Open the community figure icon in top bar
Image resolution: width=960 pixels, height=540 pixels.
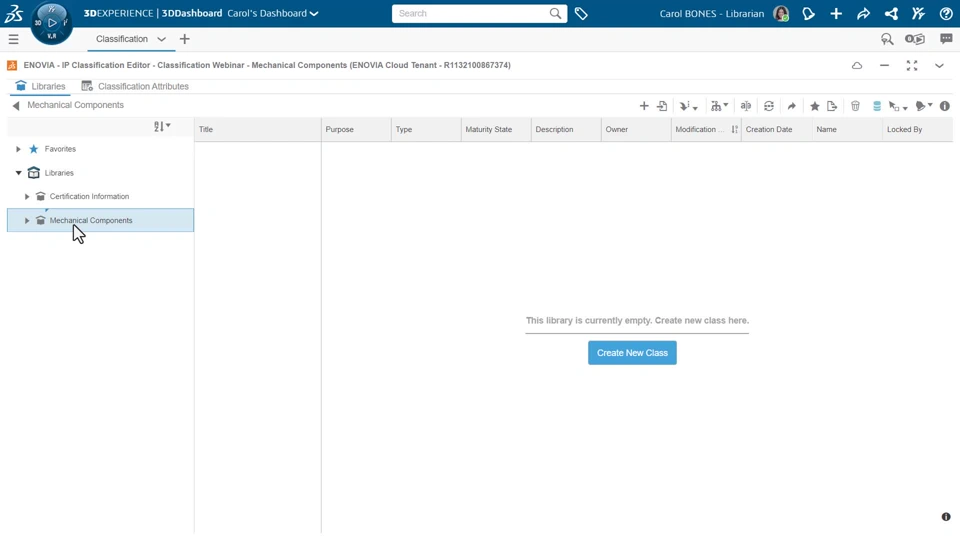tap(918, 13)
